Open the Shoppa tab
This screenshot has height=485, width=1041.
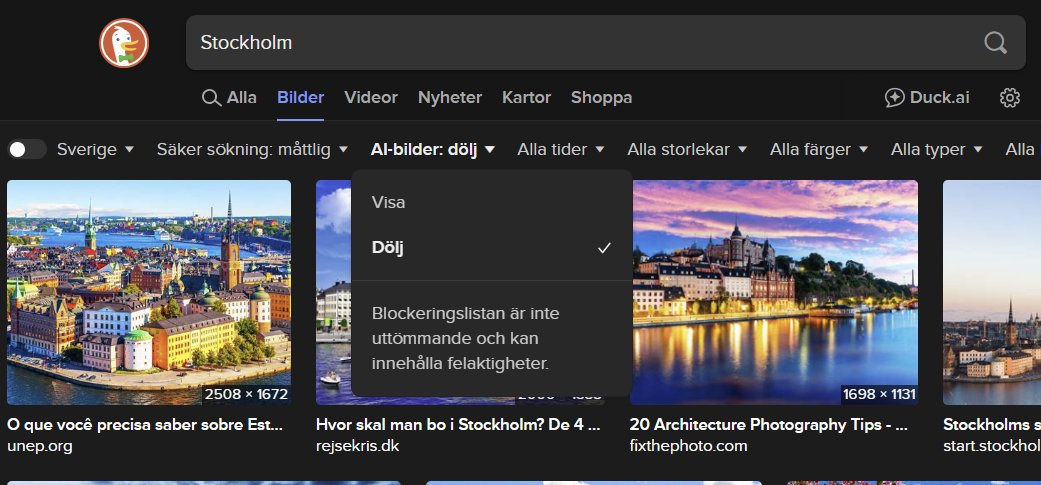point(601,98)
